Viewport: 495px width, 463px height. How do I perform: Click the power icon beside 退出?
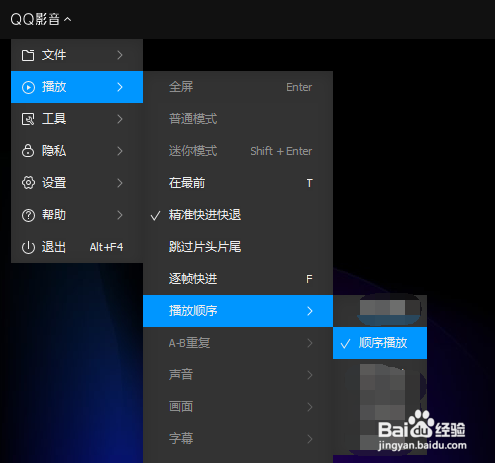28,247
